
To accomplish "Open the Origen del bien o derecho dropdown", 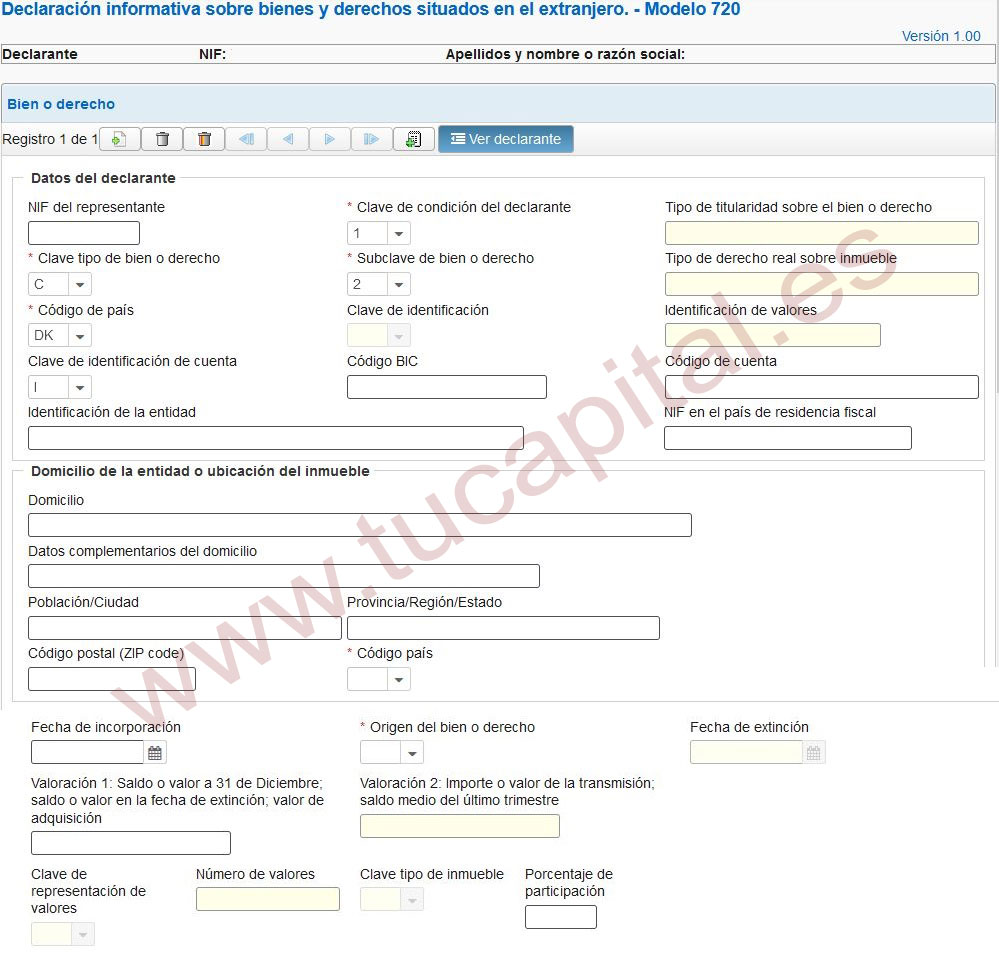I will [x=412, y=753].
